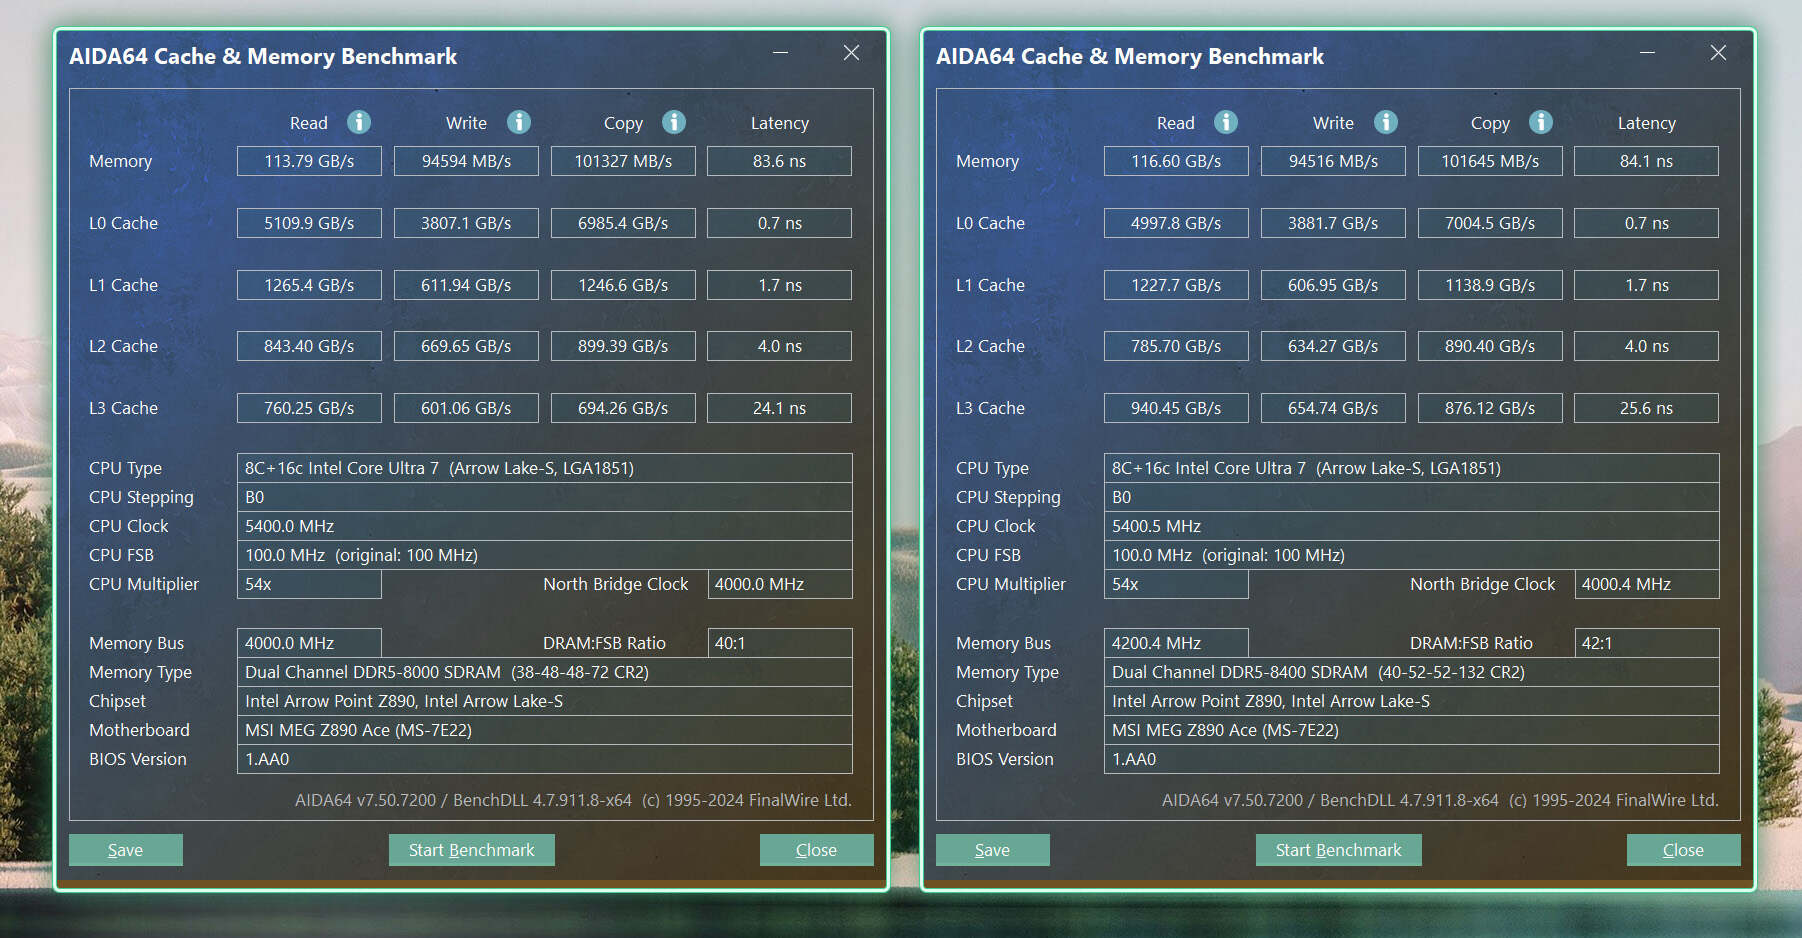Click the Close button in the left window
Screen dimensions: 1802x938
click(x=816, y=850)
